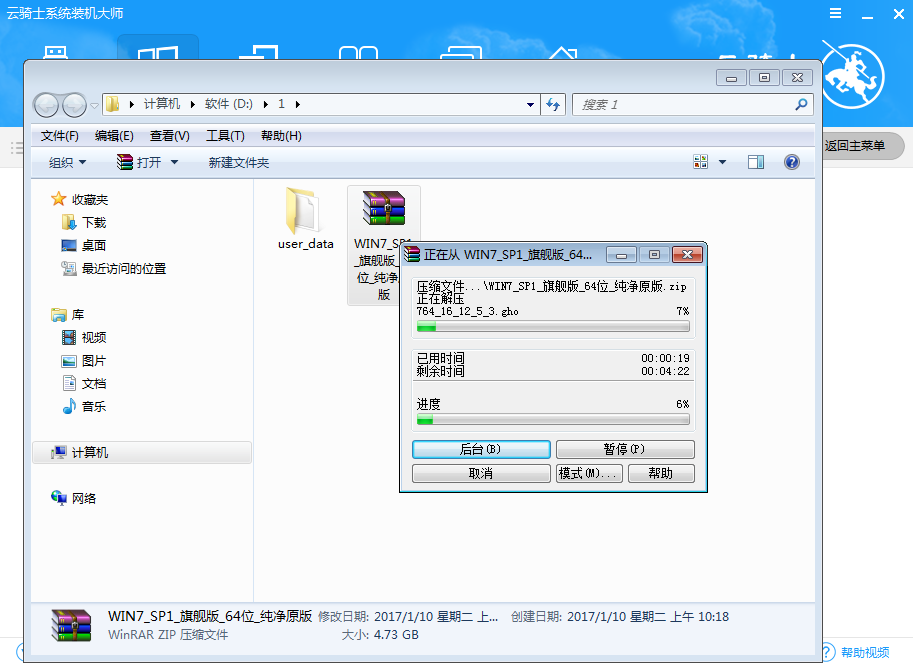Cancel extraction with 取消

[481, 473]
